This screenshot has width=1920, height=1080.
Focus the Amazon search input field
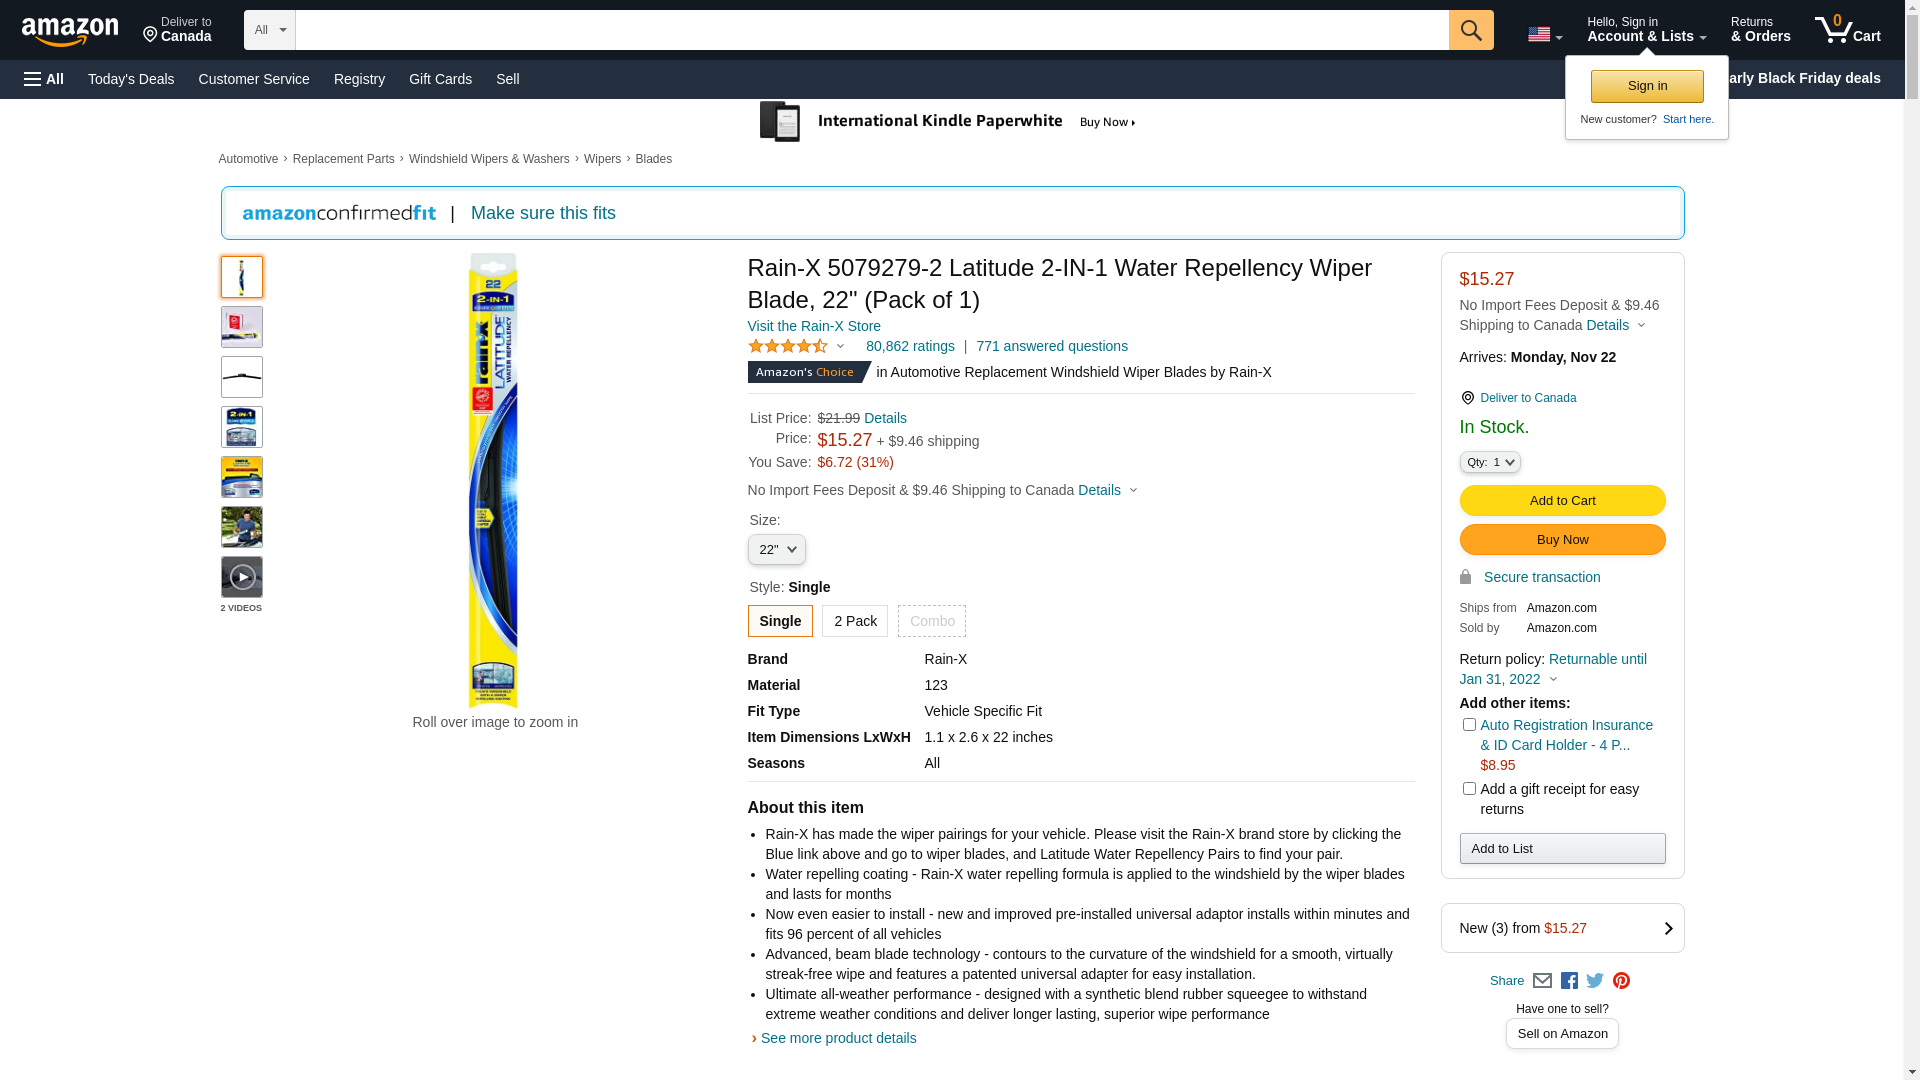871,30
